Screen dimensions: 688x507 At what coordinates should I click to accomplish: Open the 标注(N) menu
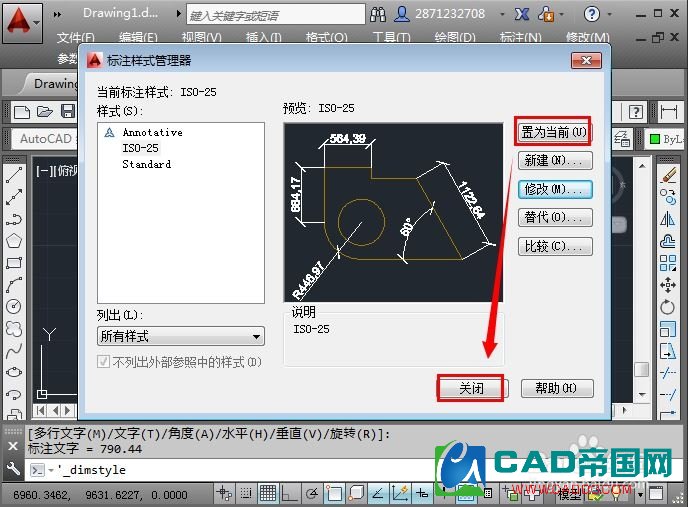520,37
